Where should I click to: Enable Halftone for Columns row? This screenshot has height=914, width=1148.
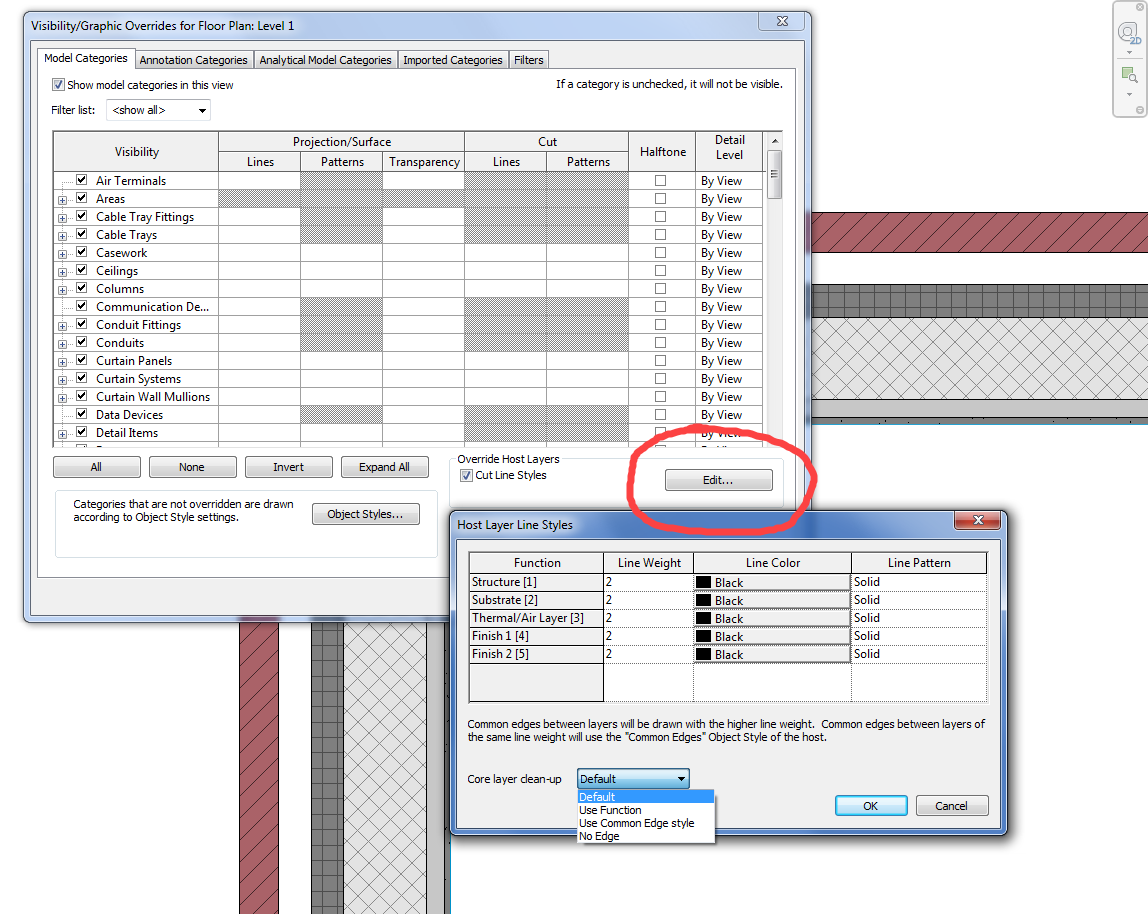[x=660, y=289]
